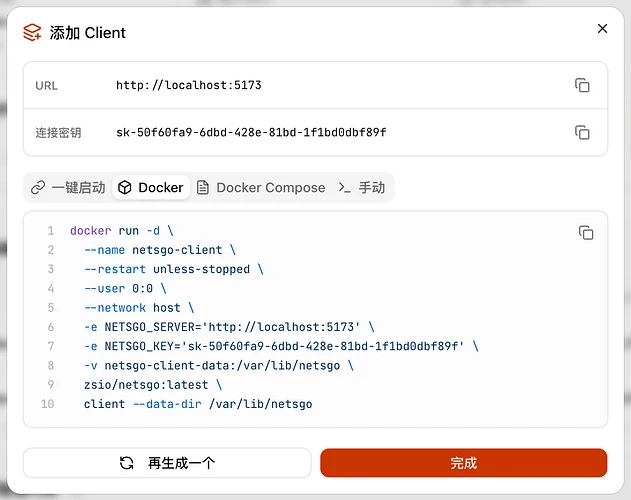The width and height of the screenshot is (631, 500).
Task: Click code line '--name netsgo-client'
Action: [x=160, y=250]
